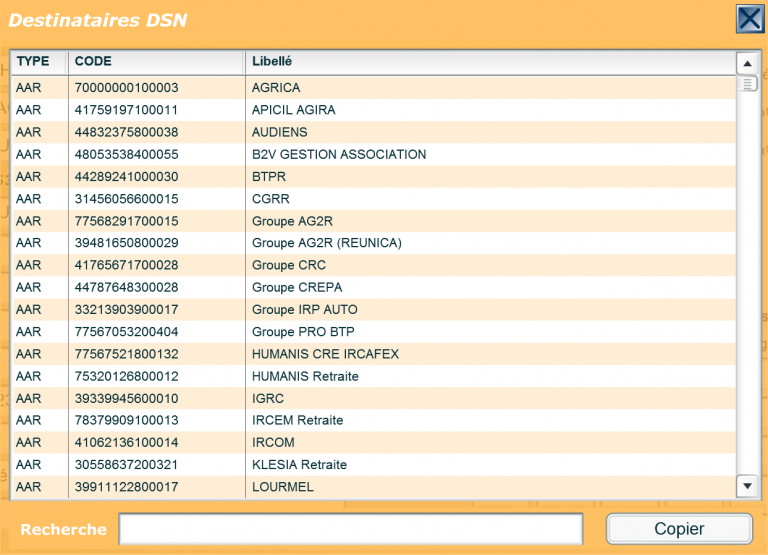Click code 30558637200321
The height and width of the screenshot is (555, 768).
(x=126, y=464)
